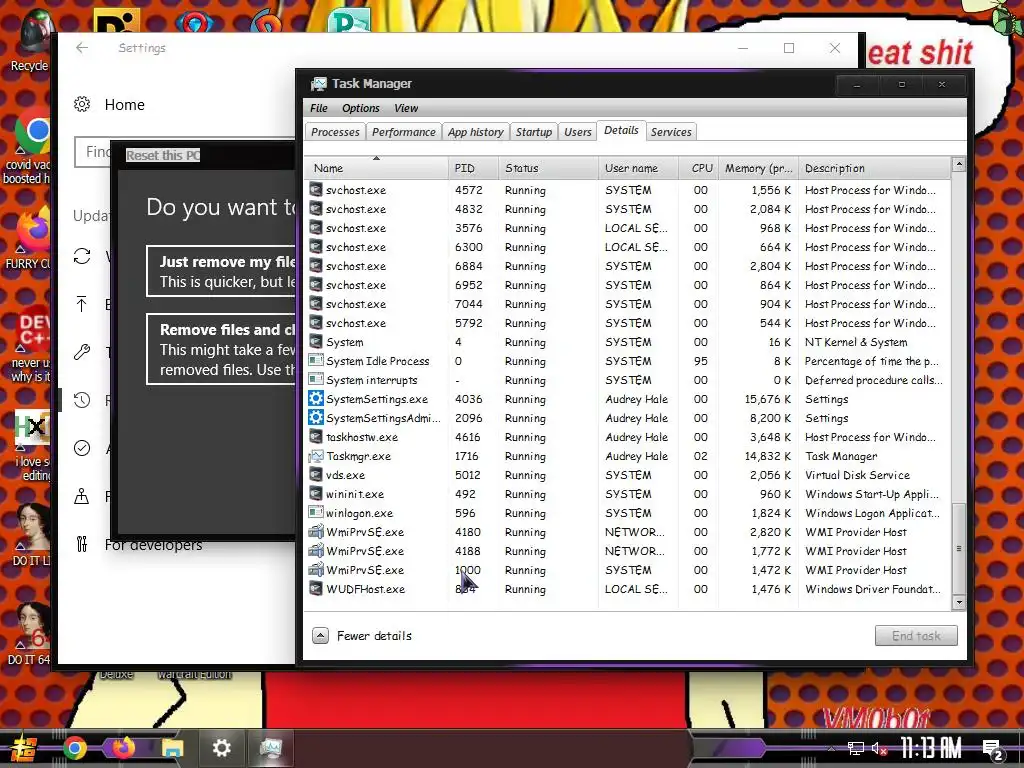Image resolution: width=1024 pixels, height=768 pixels.
Task: Select the svchost.exe row with PID 6884
Action: pos(628,266)
